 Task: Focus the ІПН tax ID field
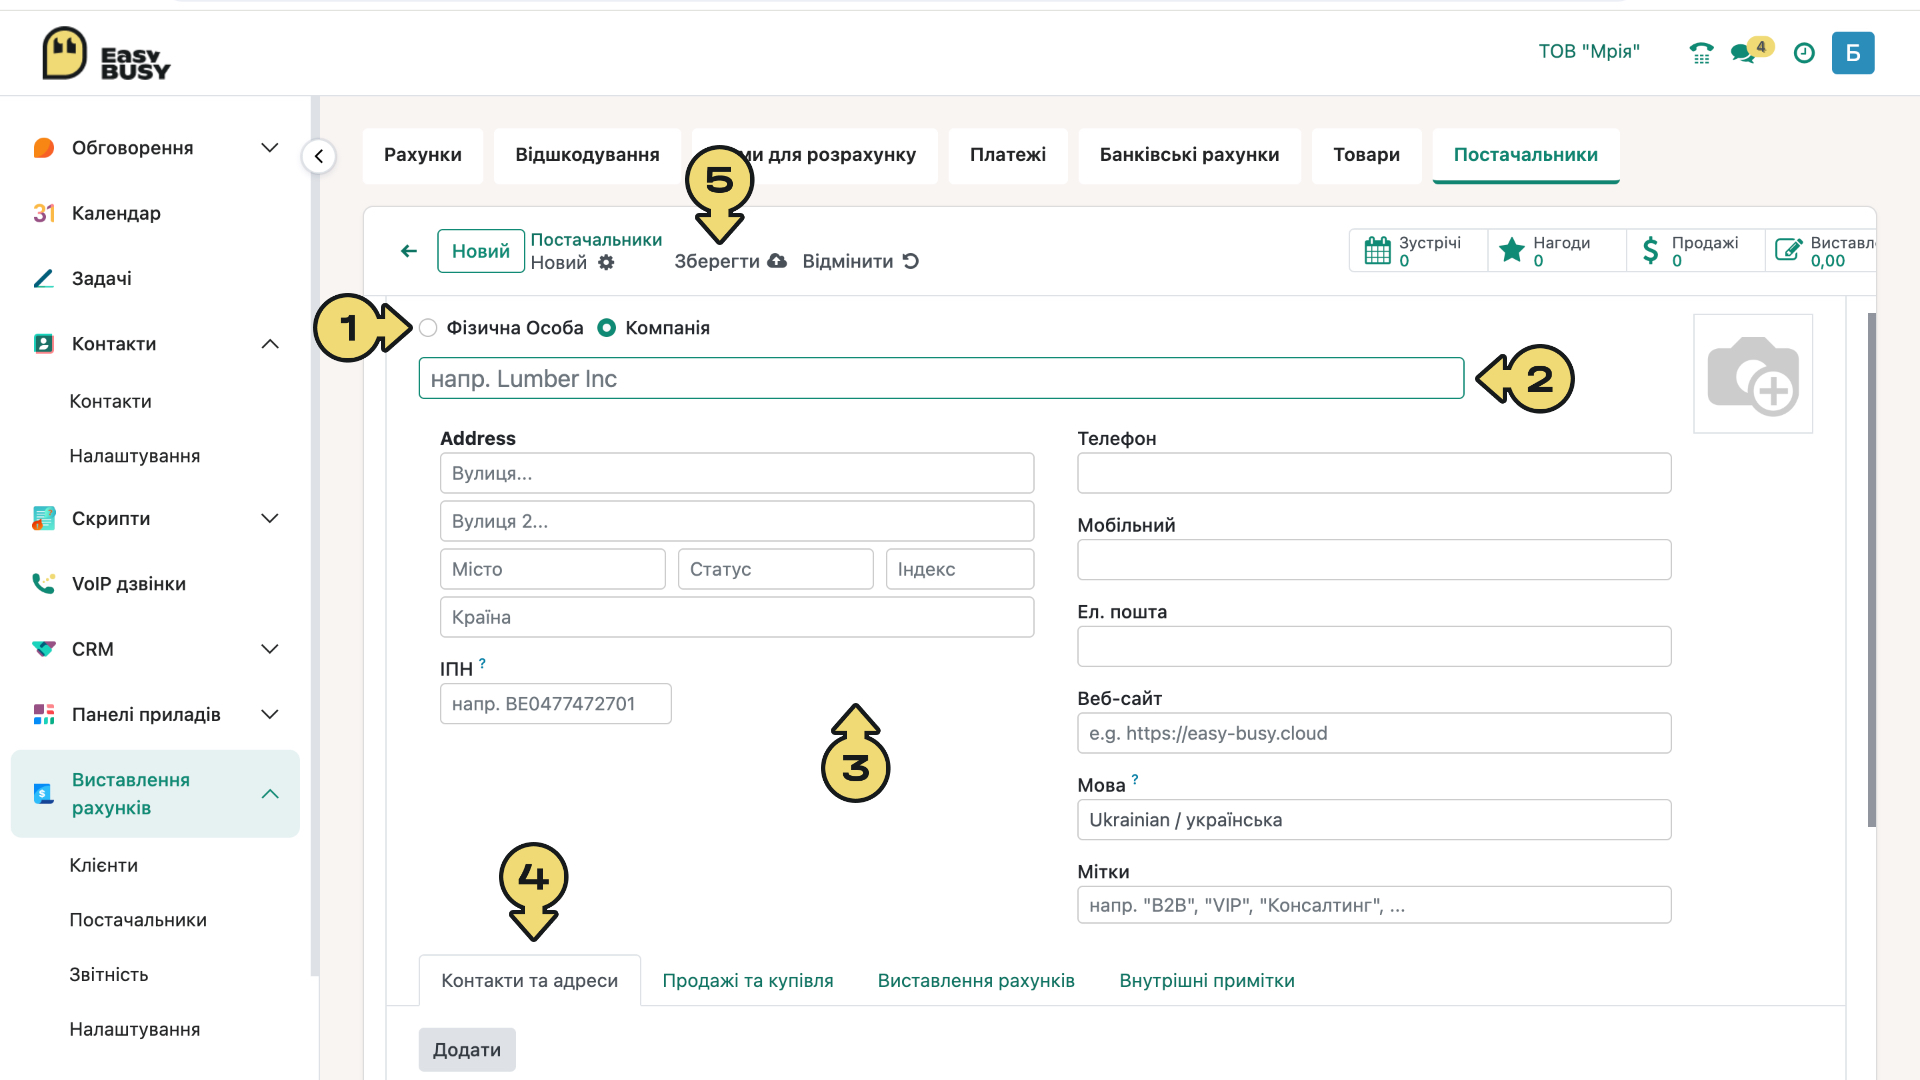click(x=555, y=704)
